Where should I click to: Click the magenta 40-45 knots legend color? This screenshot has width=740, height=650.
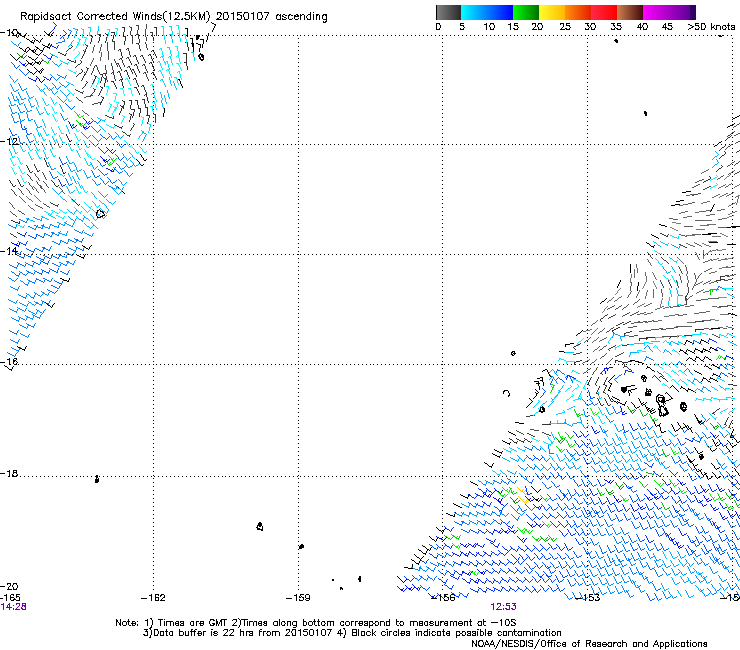(656, 12)
